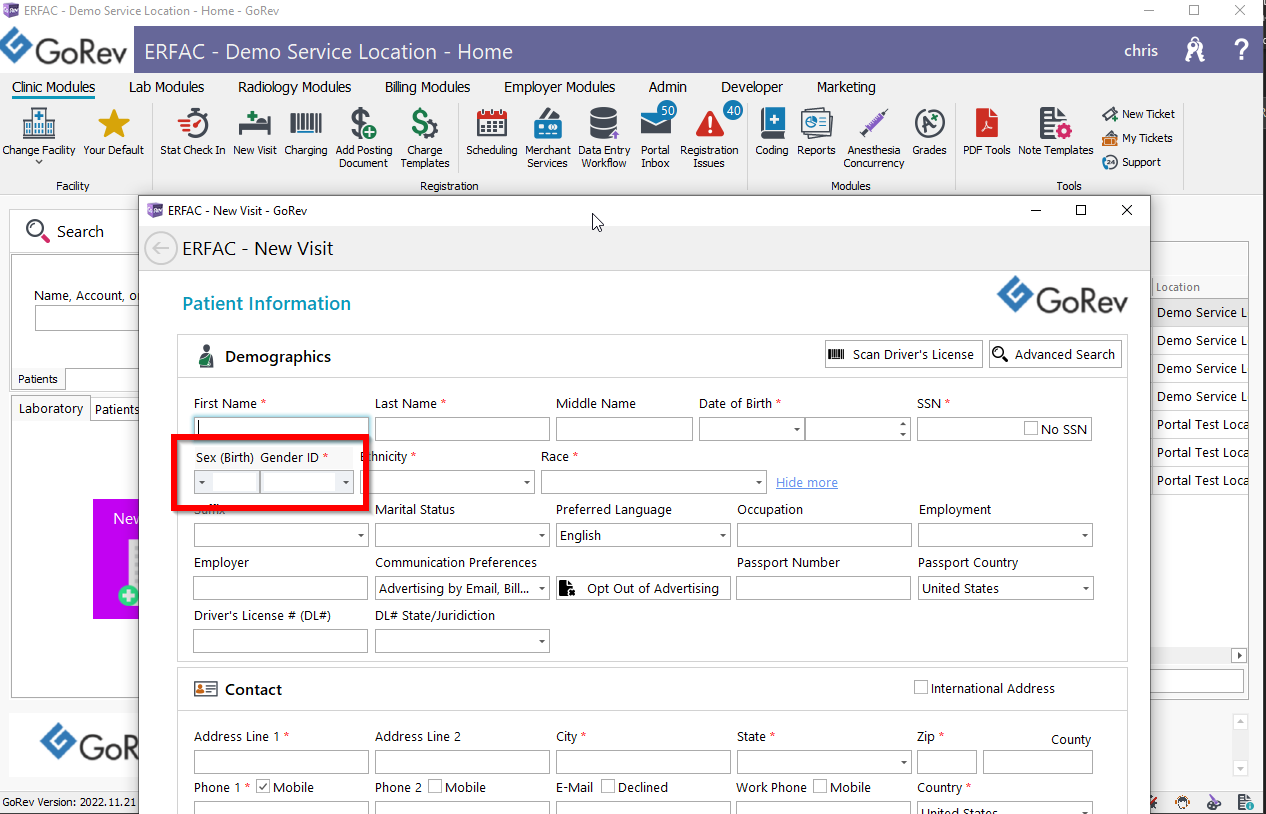Launch Stat Check In
Screen dimensions: 1266x814
coord(193,133)
